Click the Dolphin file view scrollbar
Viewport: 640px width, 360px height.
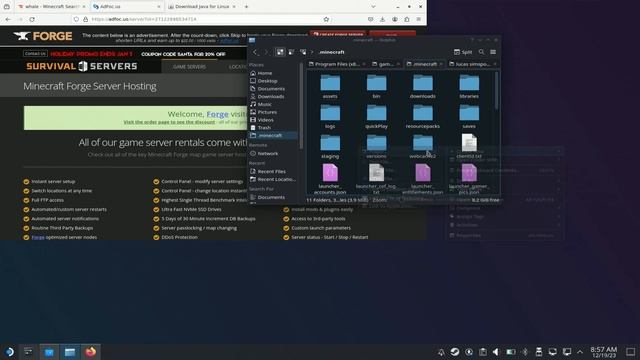pos(496,91)
